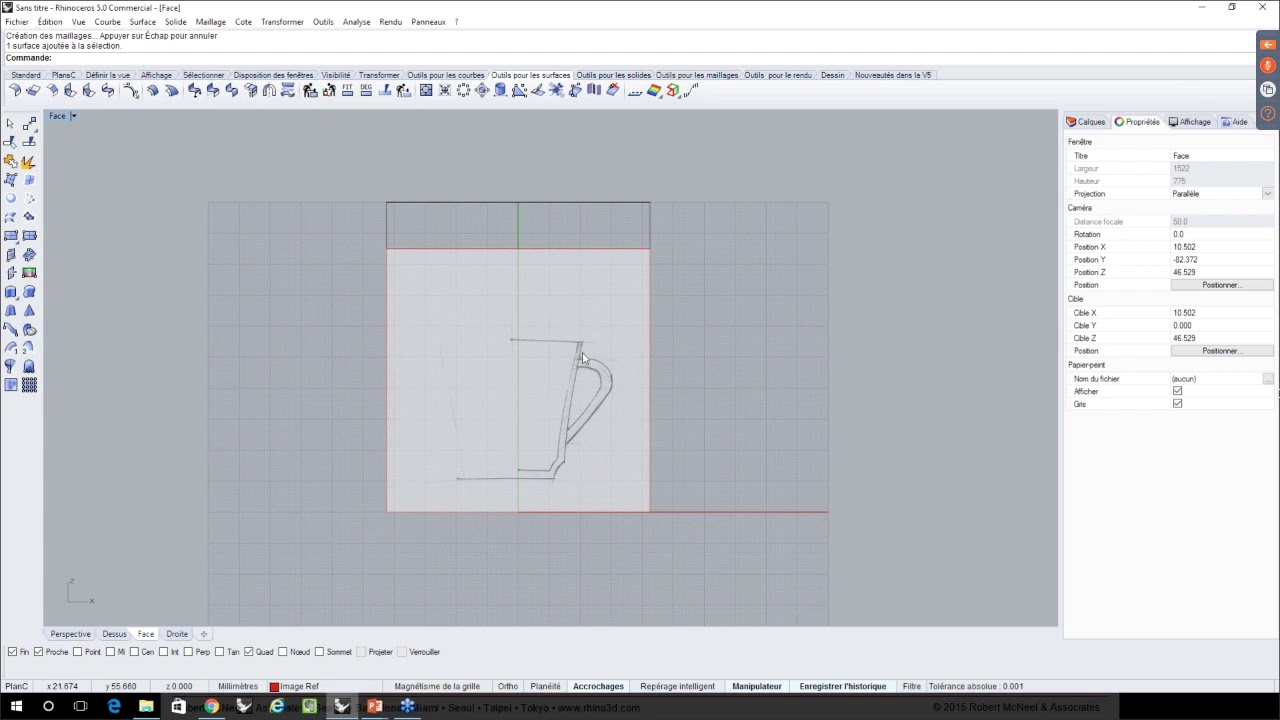Click the DEG icon in surface toolbar

pos(366,90)
